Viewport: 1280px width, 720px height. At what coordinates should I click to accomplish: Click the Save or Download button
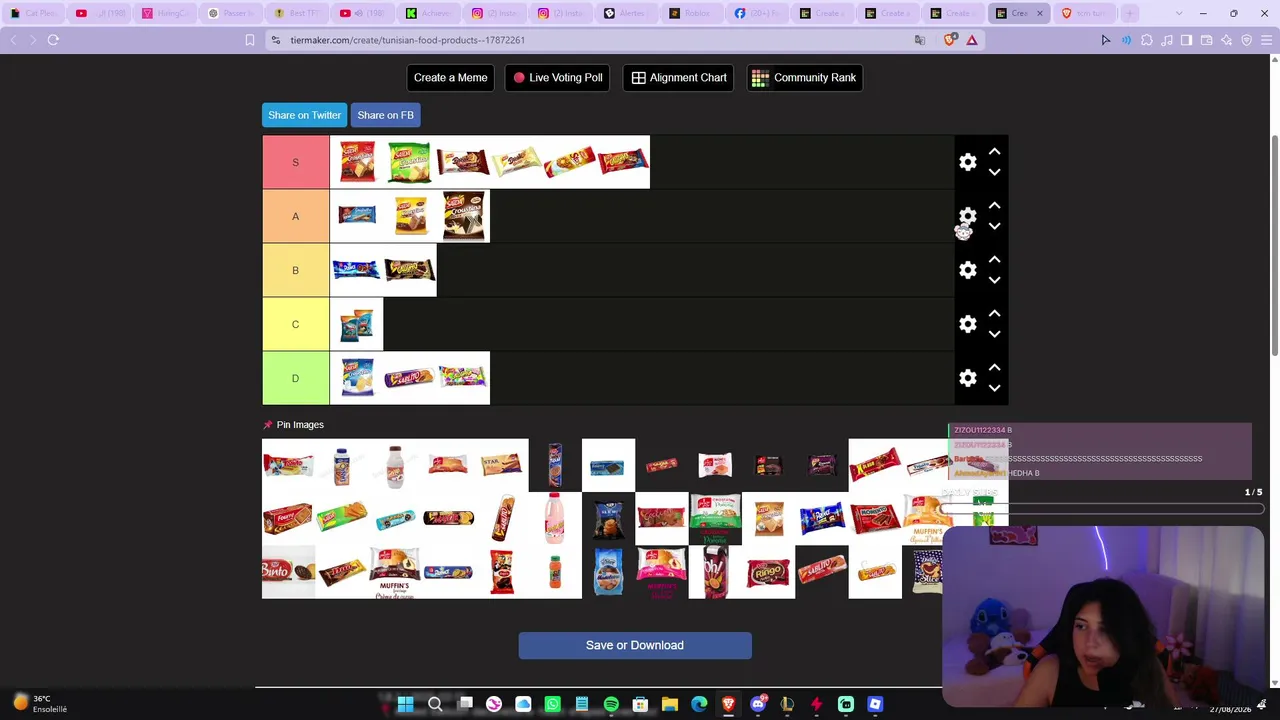click(x=635, y=645)
